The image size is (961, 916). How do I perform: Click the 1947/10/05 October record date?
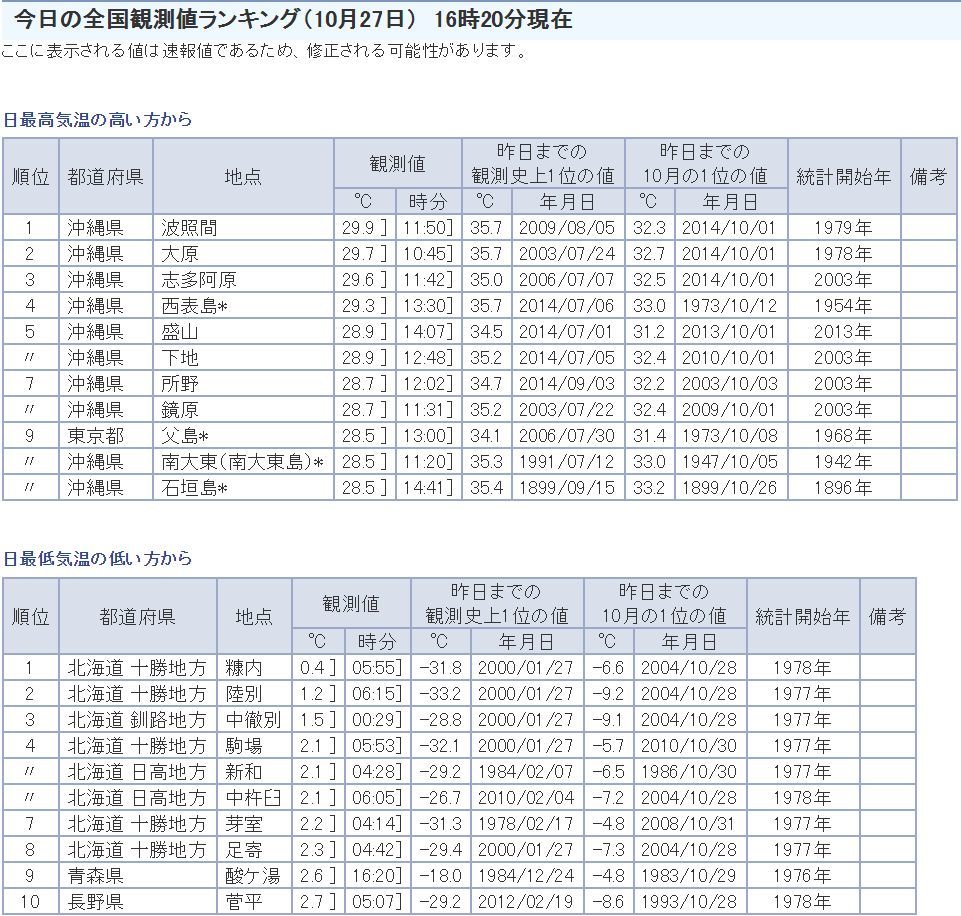coord(731,462)
